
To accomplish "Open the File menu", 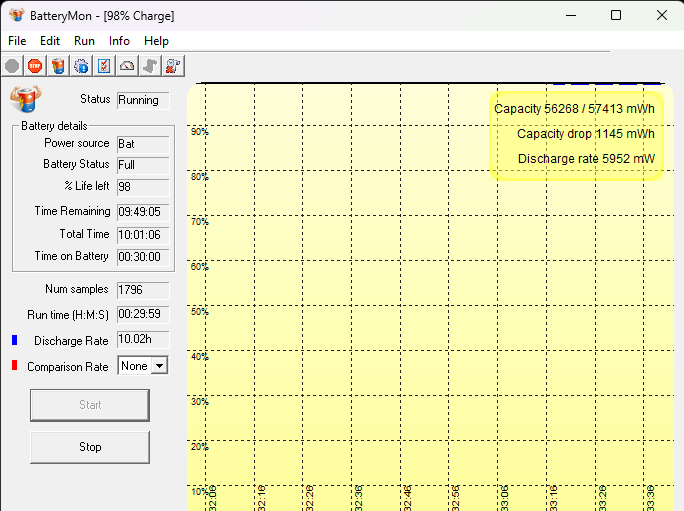I will [x=17, y=41].
